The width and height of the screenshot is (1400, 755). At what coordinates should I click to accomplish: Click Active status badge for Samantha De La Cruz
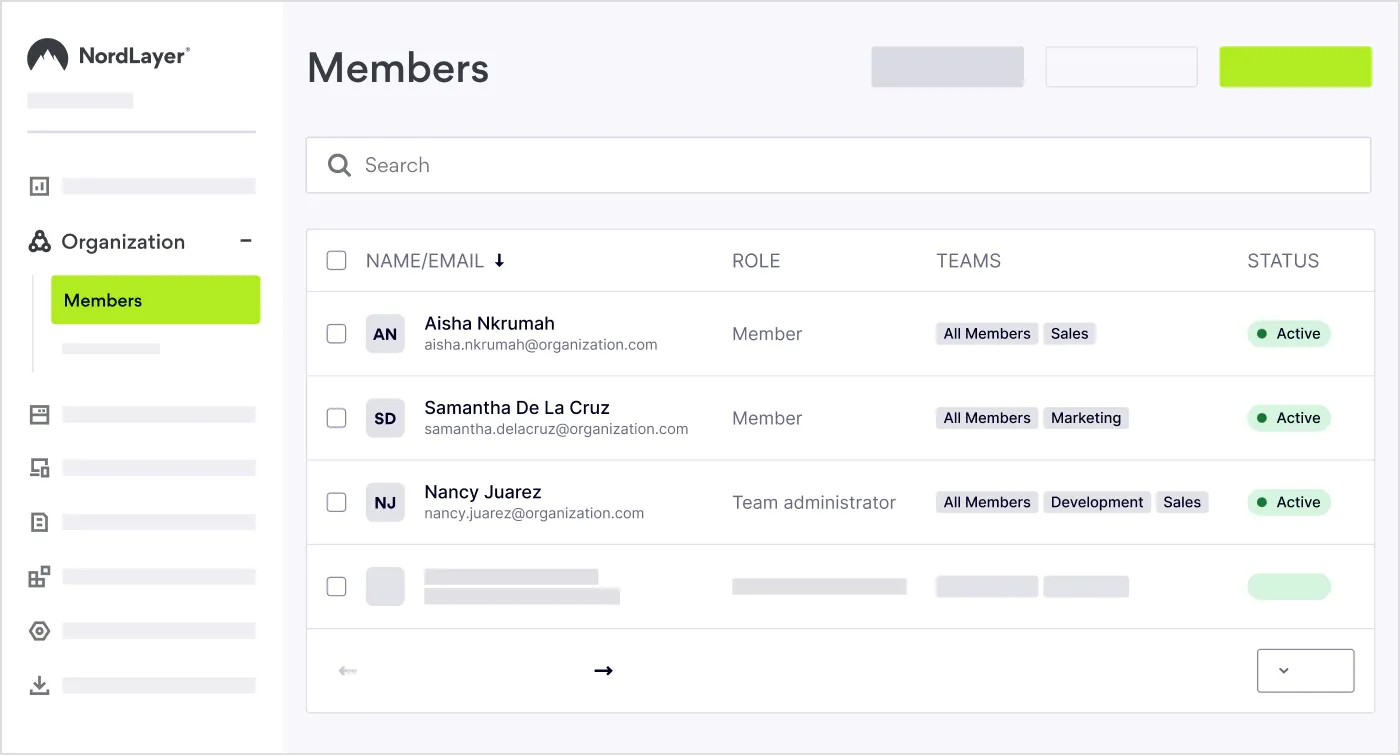click(1289, 418)
